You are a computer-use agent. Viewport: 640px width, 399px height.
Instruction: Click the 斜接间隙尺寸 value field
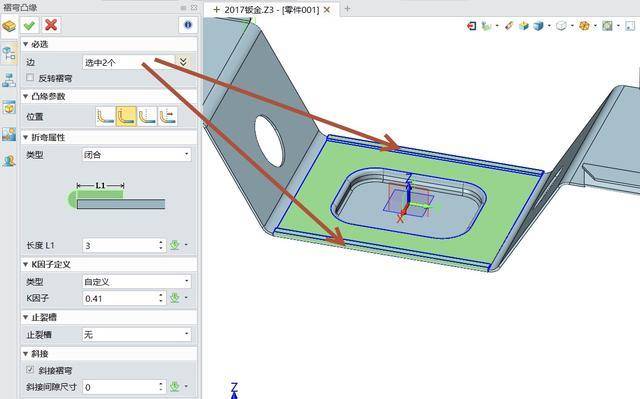120,386
